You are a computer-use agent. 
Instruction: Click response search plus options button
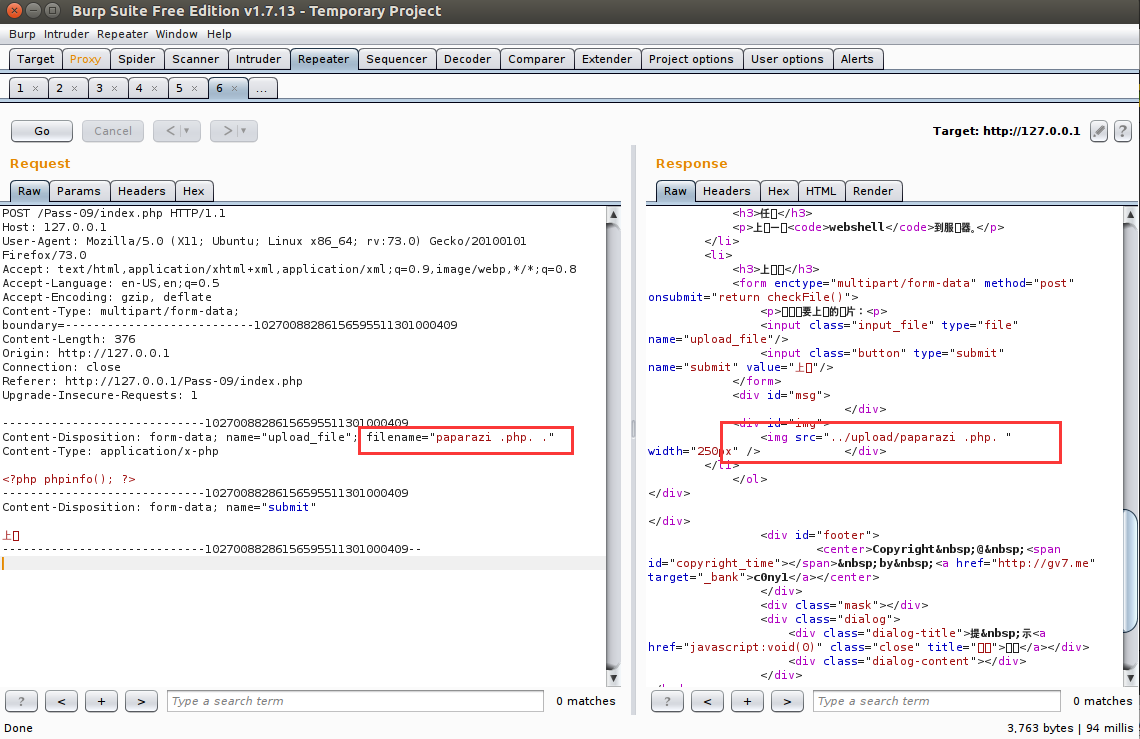tap(747, 701)
